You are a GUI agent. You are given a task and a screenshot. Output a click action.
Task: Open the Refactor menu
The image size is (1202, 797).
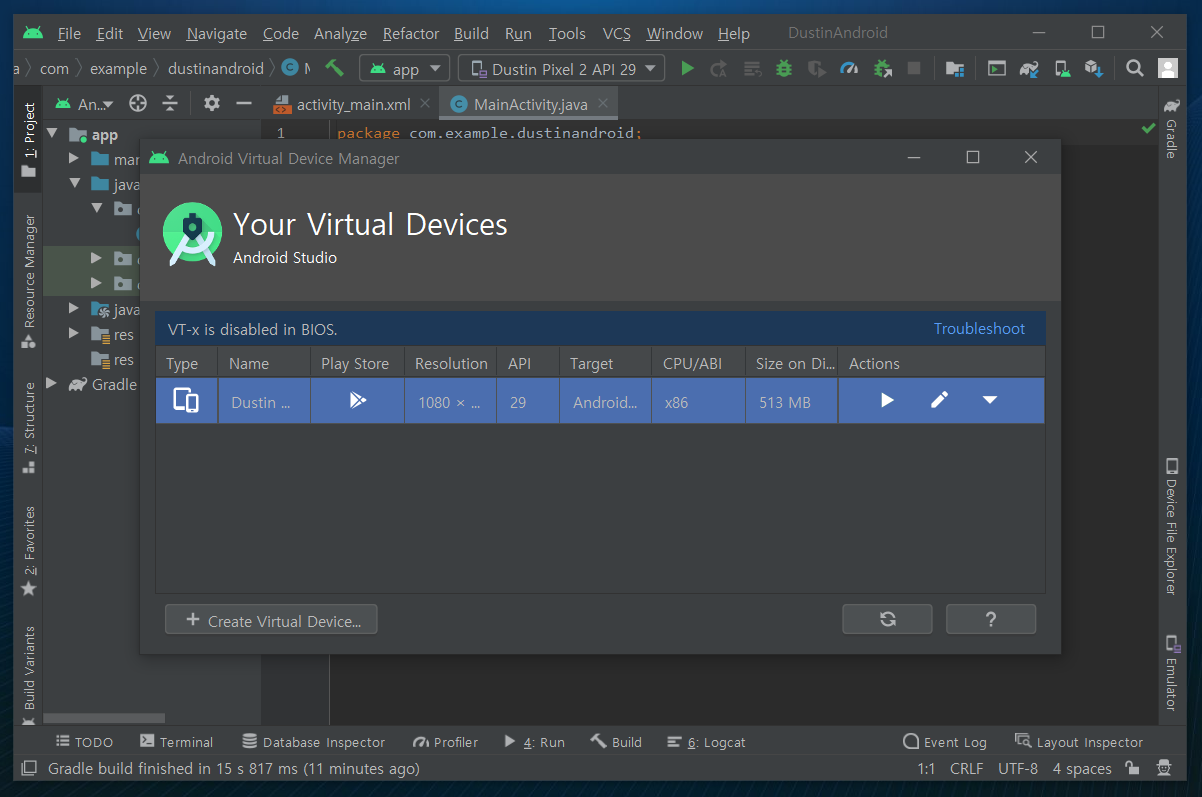410,33
